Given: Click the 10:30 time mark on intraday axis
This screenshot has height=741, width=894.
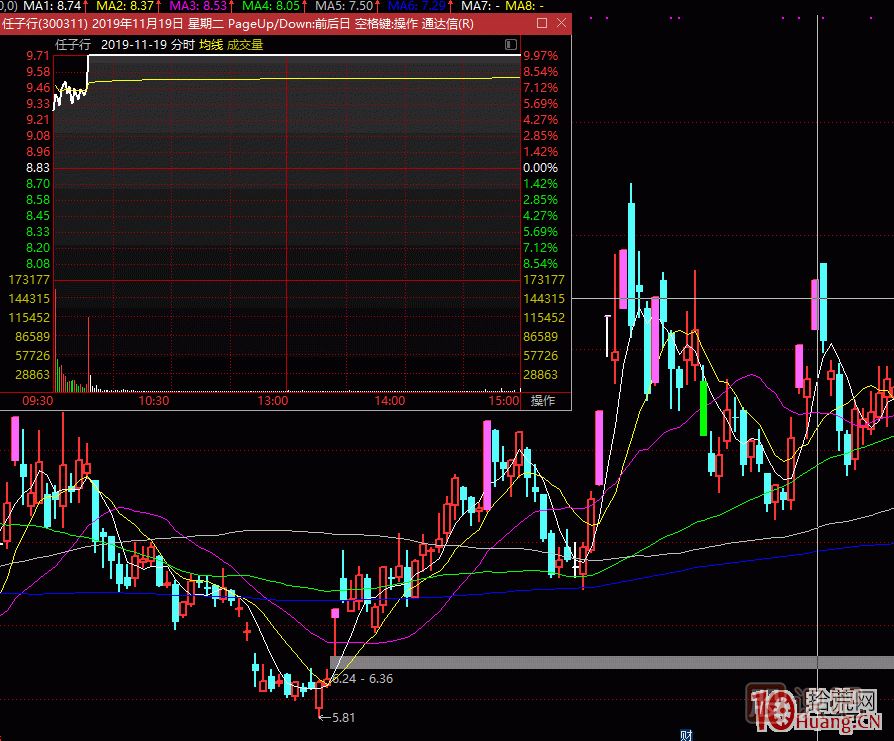Looking at the screenshot, I should coord(154,401).
